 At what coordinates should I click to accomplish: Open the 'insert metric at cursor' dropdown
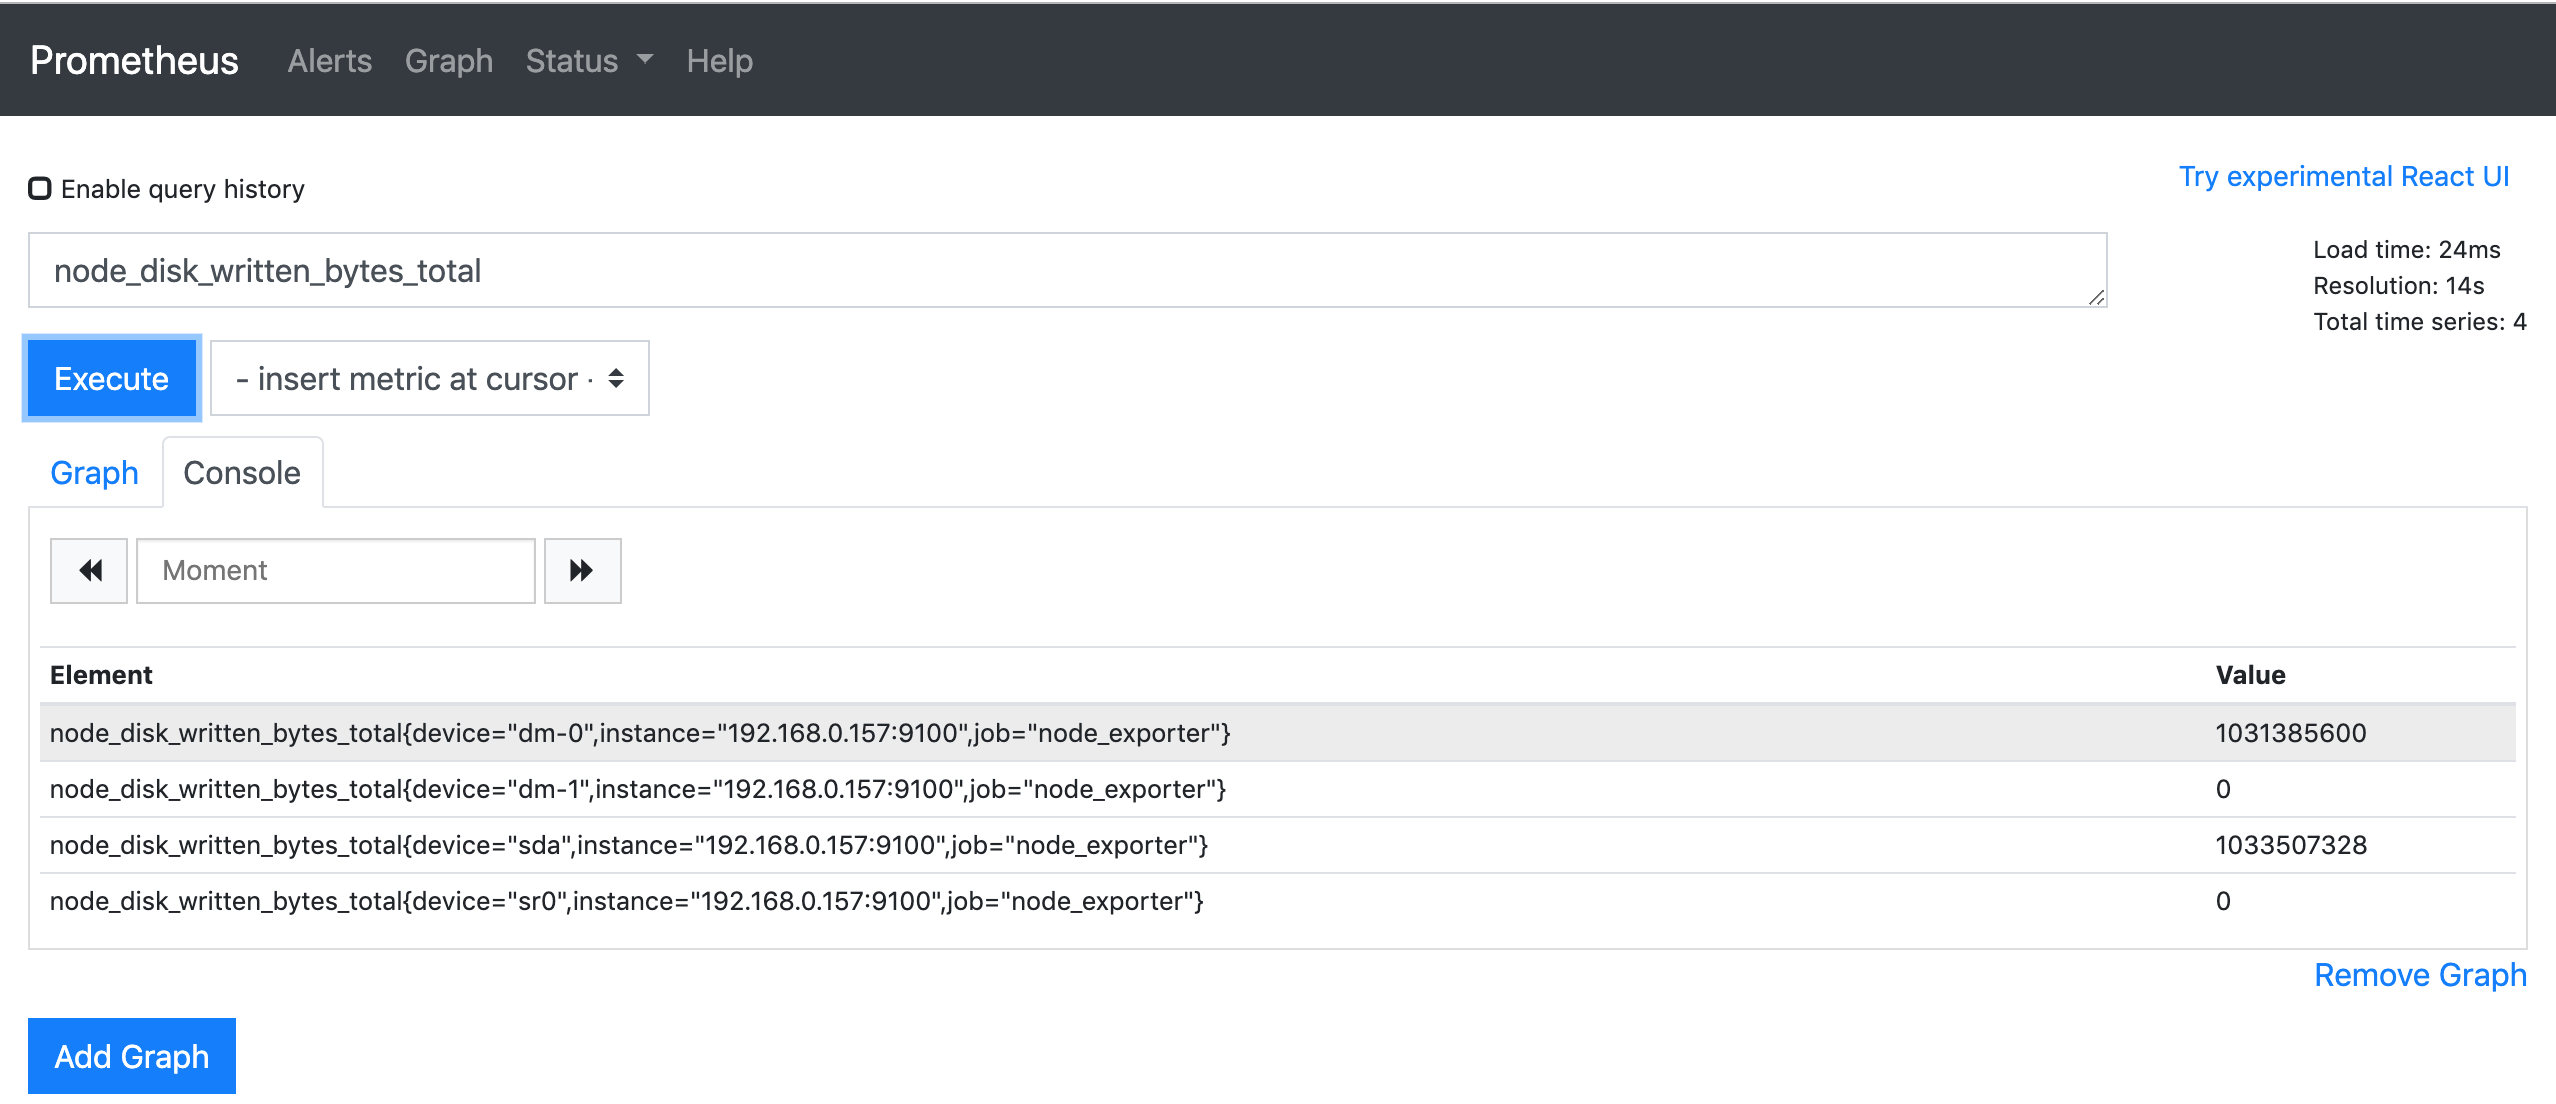428,378
